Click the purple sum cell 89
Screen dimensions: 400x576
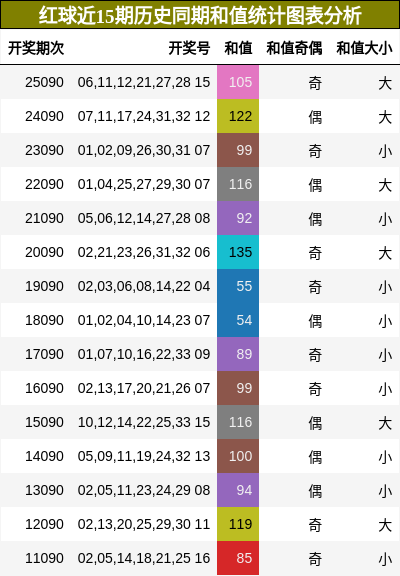[x=238, y=354]
